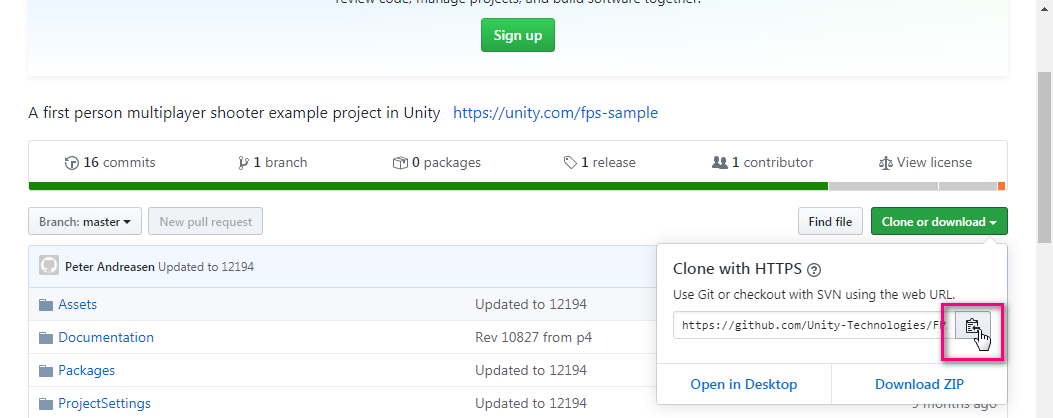This screenshot has width=1053, height=418.
Task: Open the unity.com/fps-sample link
Action: pyautogui.click(x=555, y=112)
